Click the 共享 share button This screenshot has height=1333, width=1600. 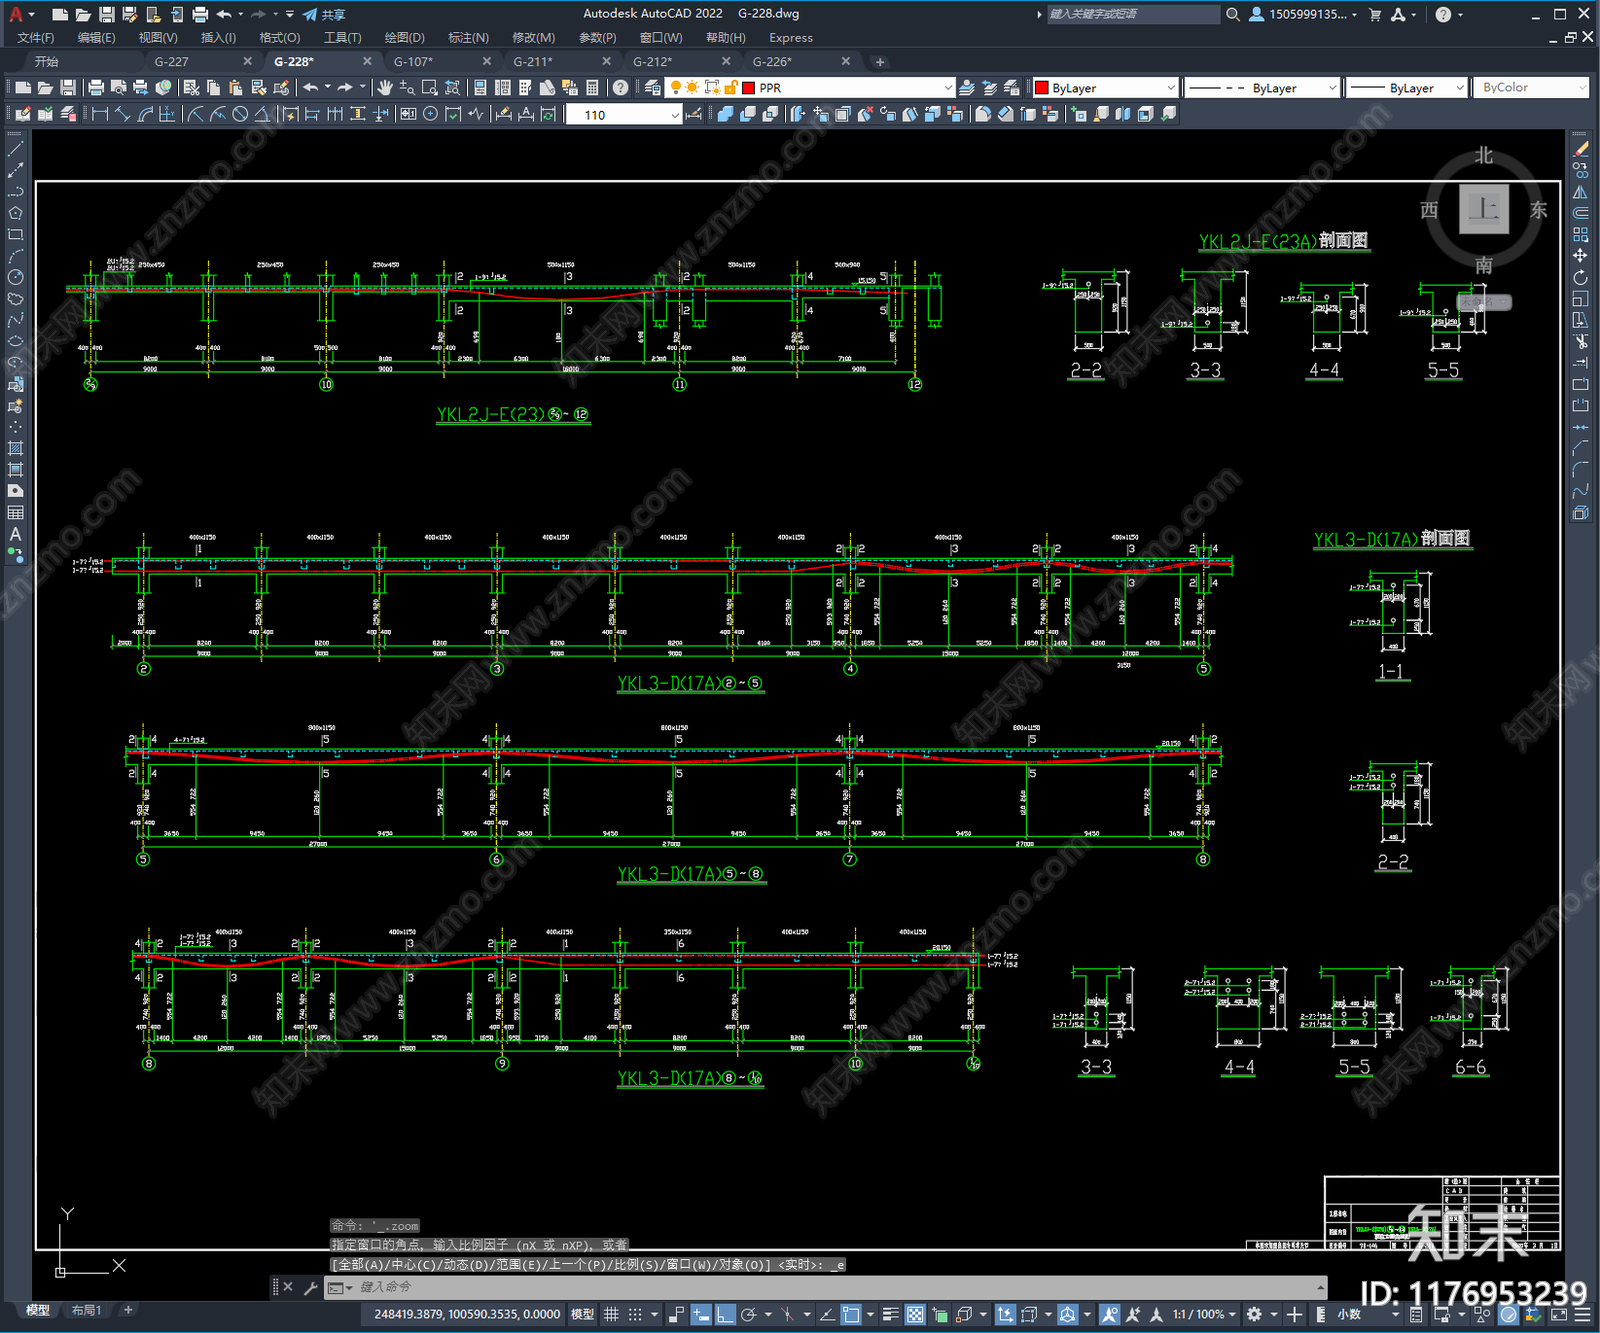tap(324, 14)
